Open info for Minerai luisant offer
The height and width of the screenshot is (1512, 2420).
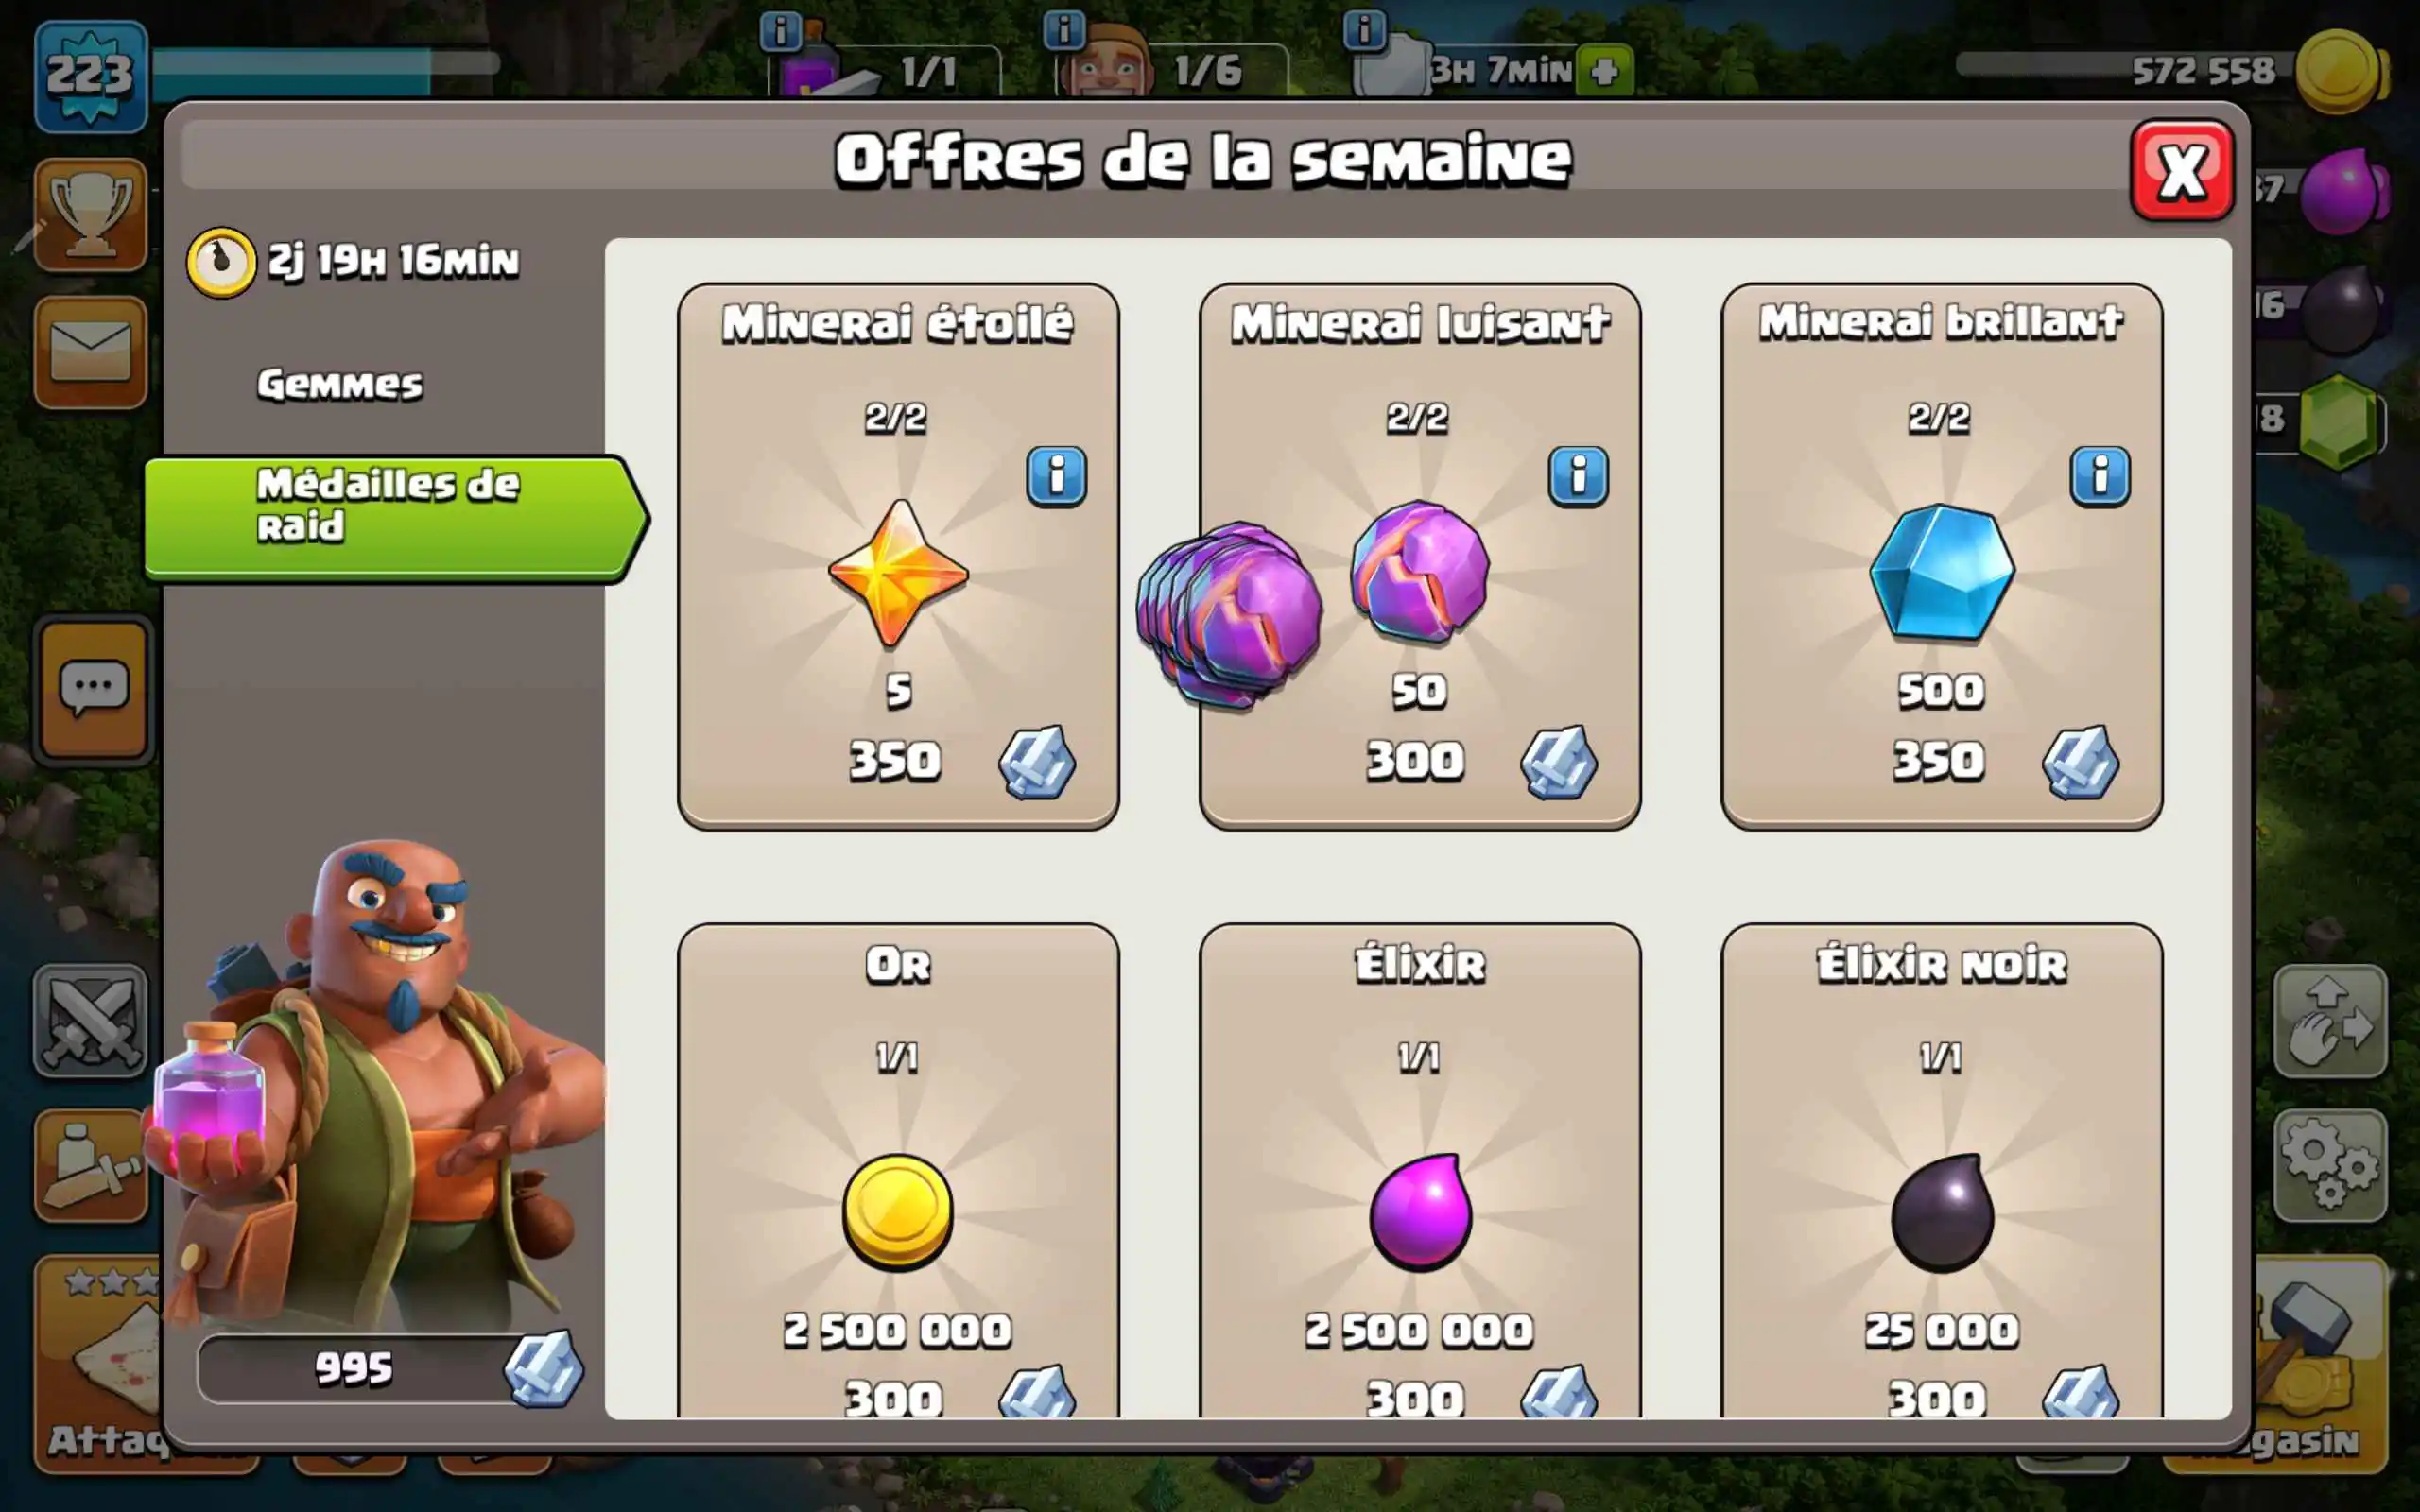coord(1578,476)
